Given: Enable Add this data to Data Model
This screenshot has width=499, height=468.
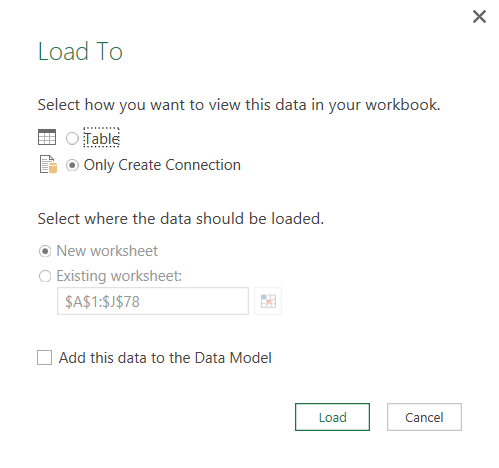Looking at the screenshot, I should pos(44,357).
